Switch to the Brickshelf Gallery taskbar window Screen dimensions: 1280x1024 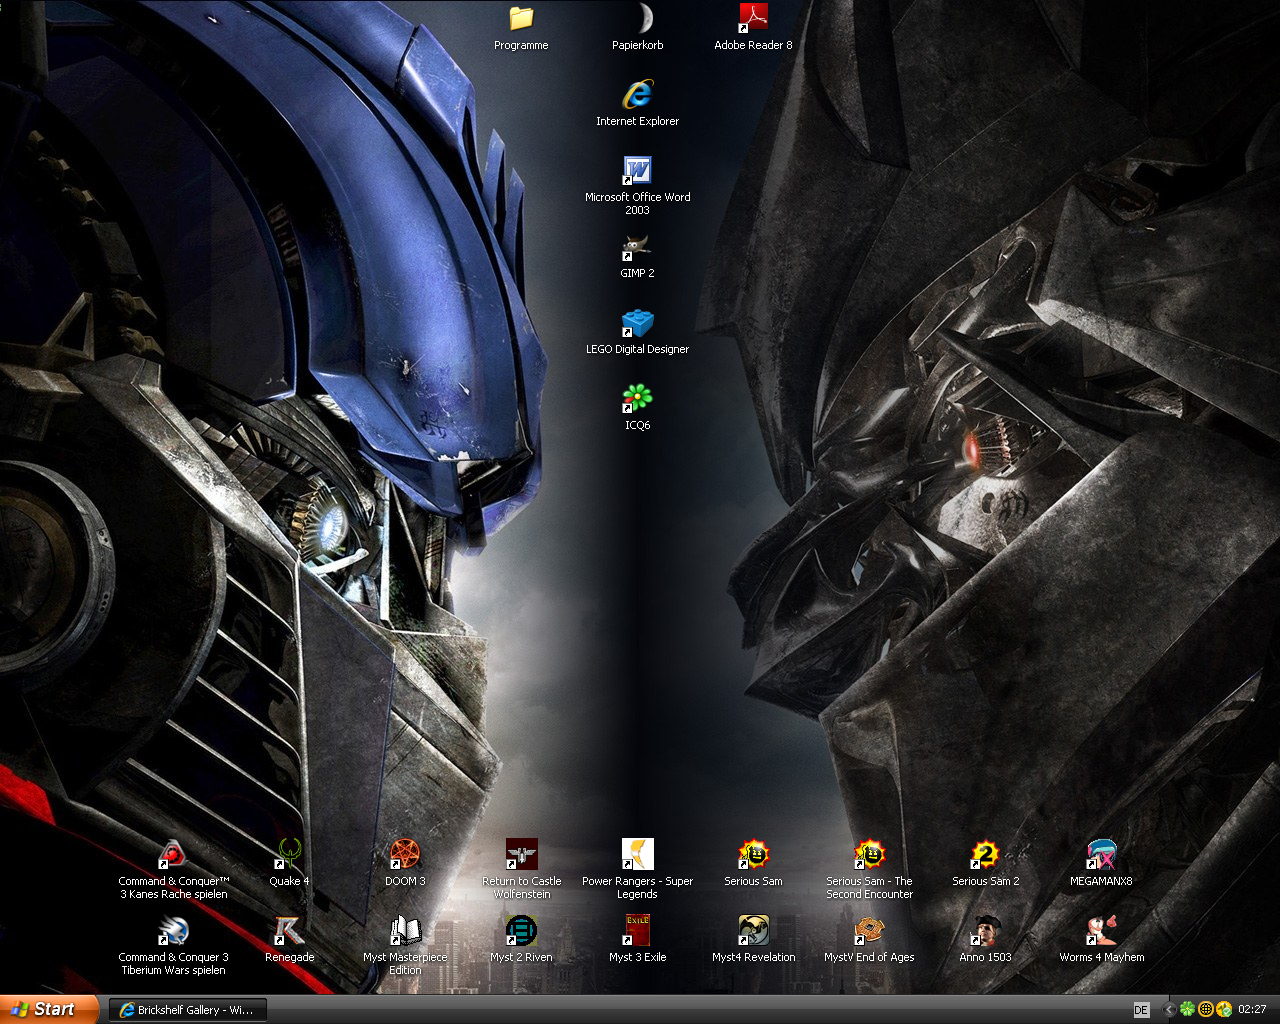[188, 1010]
